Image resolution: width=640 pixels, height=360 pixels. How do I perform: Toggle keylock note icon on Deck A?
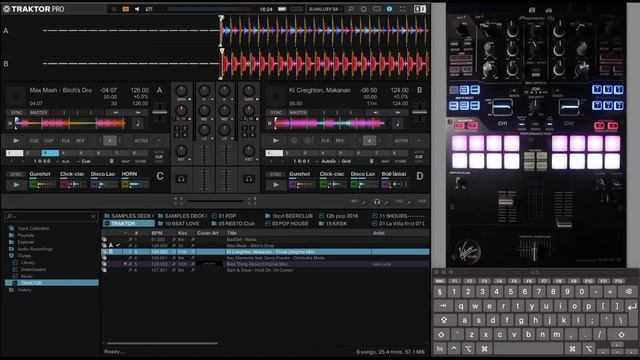coord(138,123)
